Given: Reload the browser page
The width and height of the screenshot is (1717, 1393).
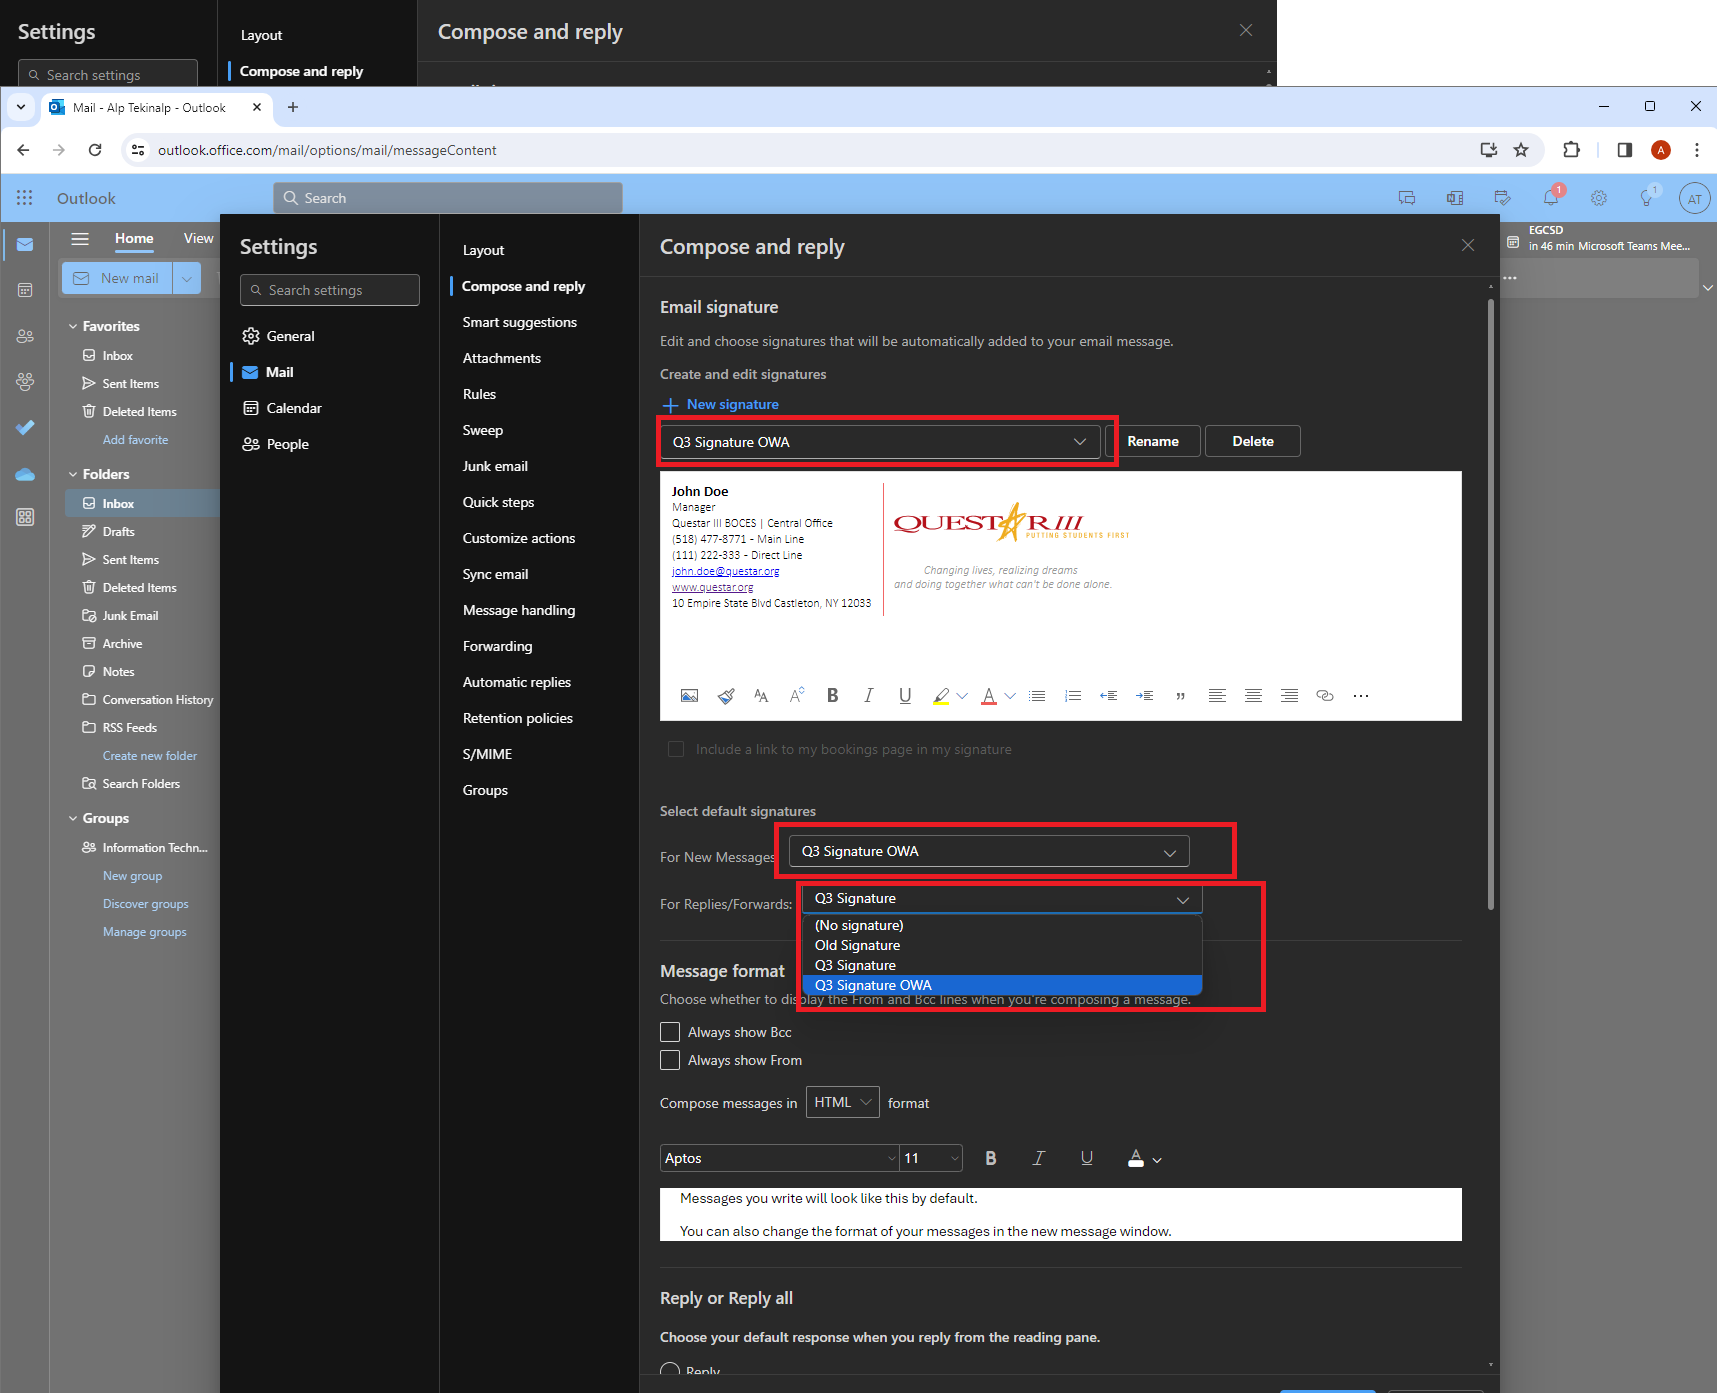Looking at the screenshot, I should pyautogui.click(x=95, y=150).
